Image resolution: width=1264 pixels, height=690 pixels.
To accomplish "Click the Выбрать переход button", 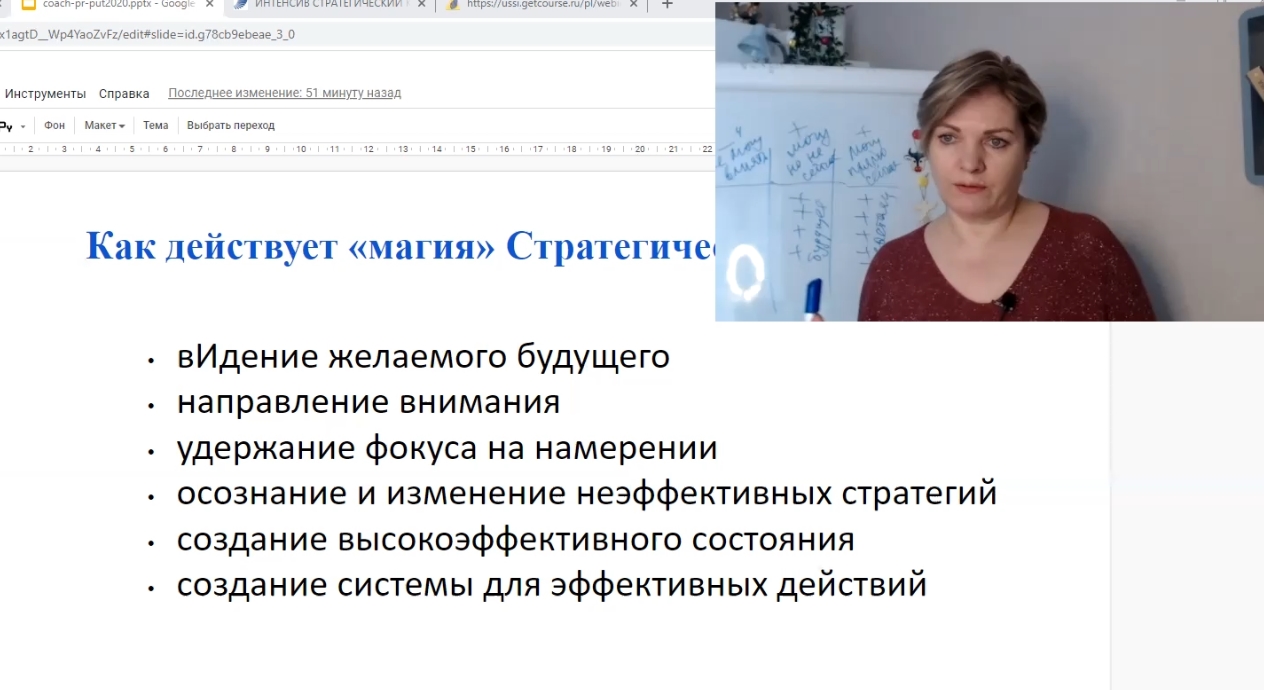I will pyautogui.click(x=230, y=126).
